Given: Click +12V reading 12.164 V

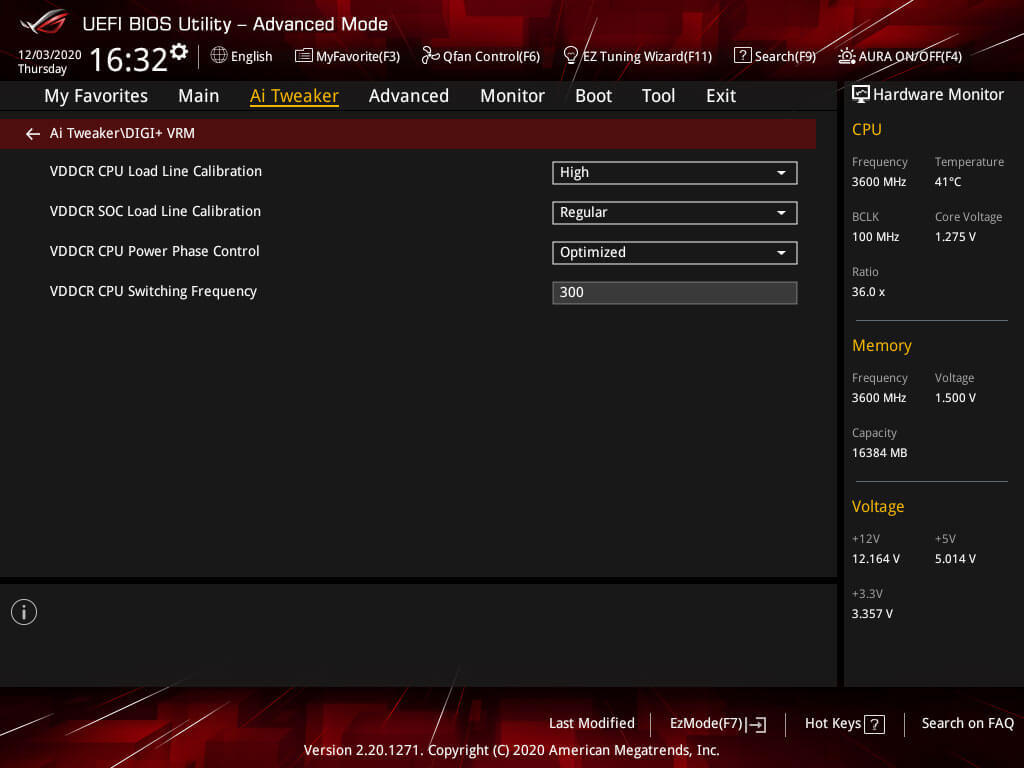Looking at the screenshot, I should click(x=876, y=559).
